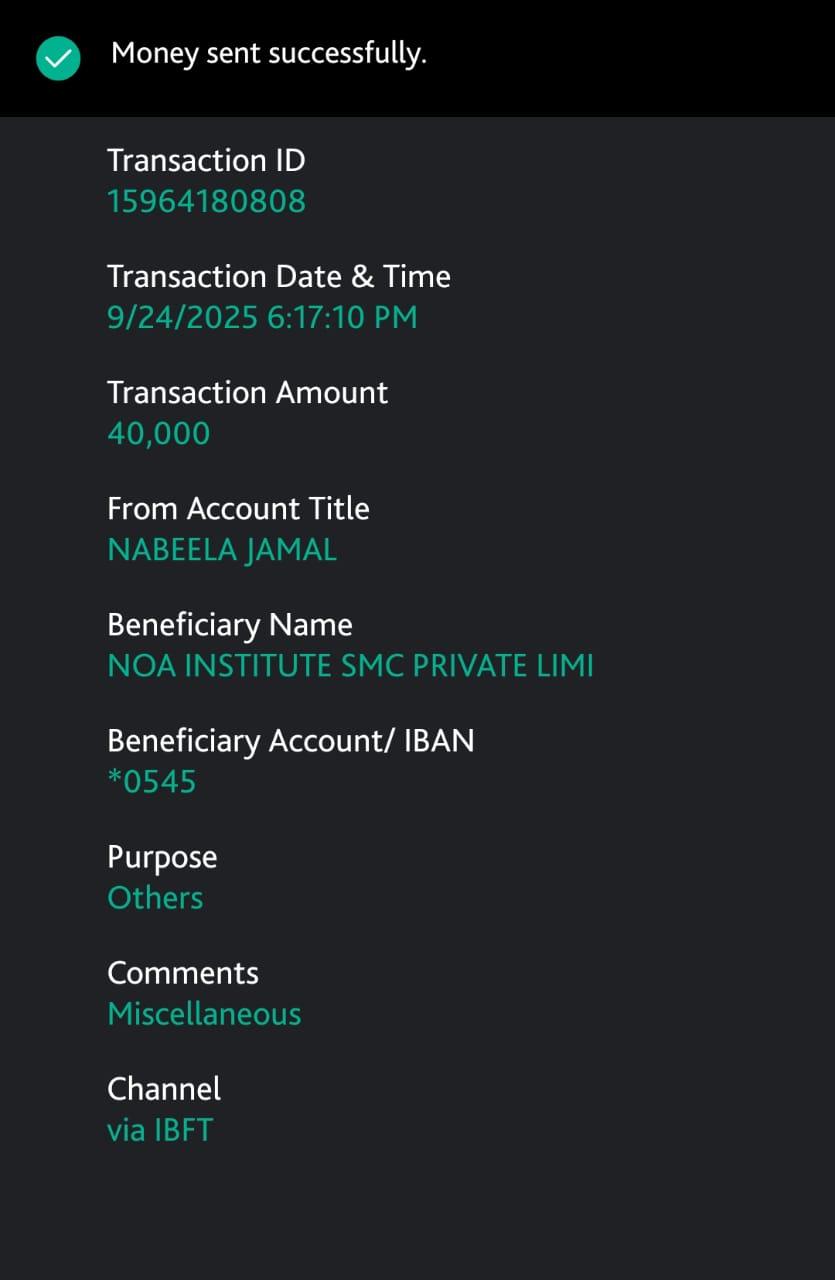Click the Beneficiary Account/ IBAN label

[x=291, y=740]
